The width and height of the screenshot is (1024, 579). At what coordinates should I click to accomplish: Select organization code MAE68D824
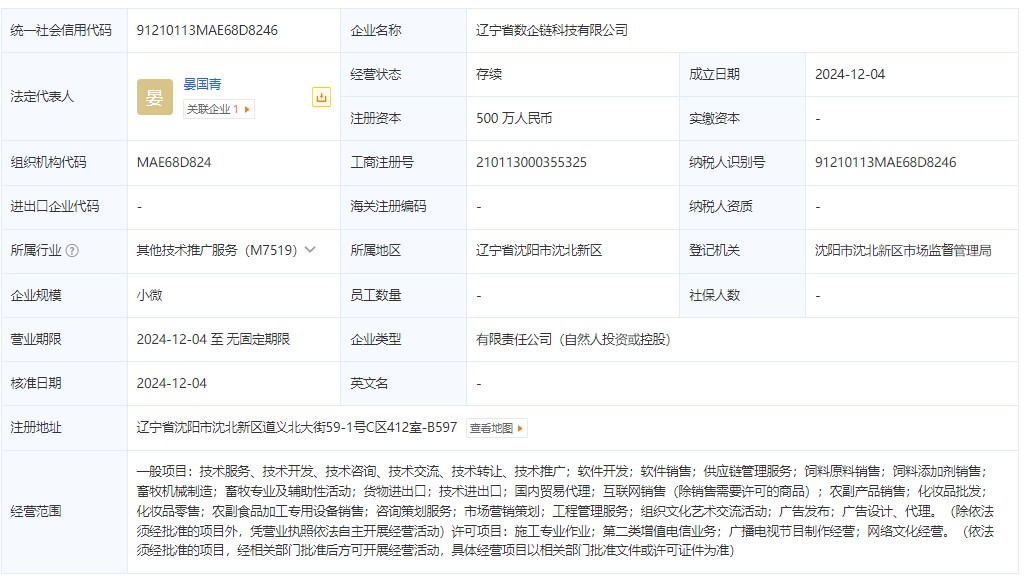[x=174, y=163]
